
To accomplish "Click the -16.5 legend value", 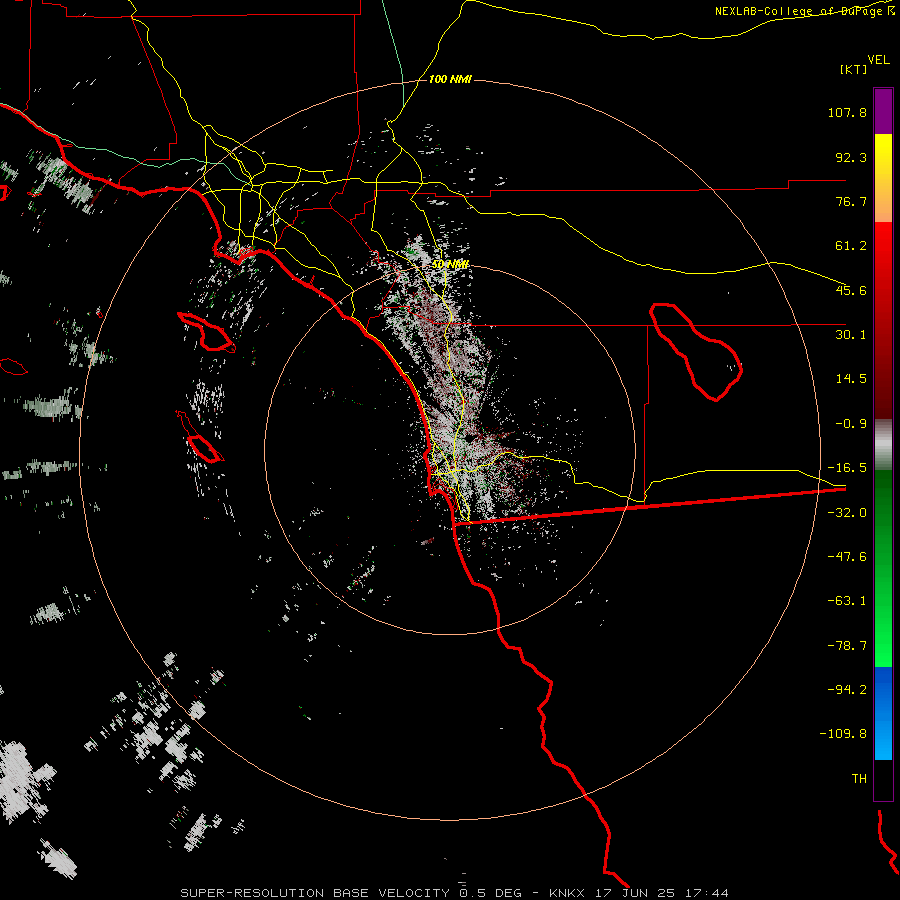I will pos(847,468).
